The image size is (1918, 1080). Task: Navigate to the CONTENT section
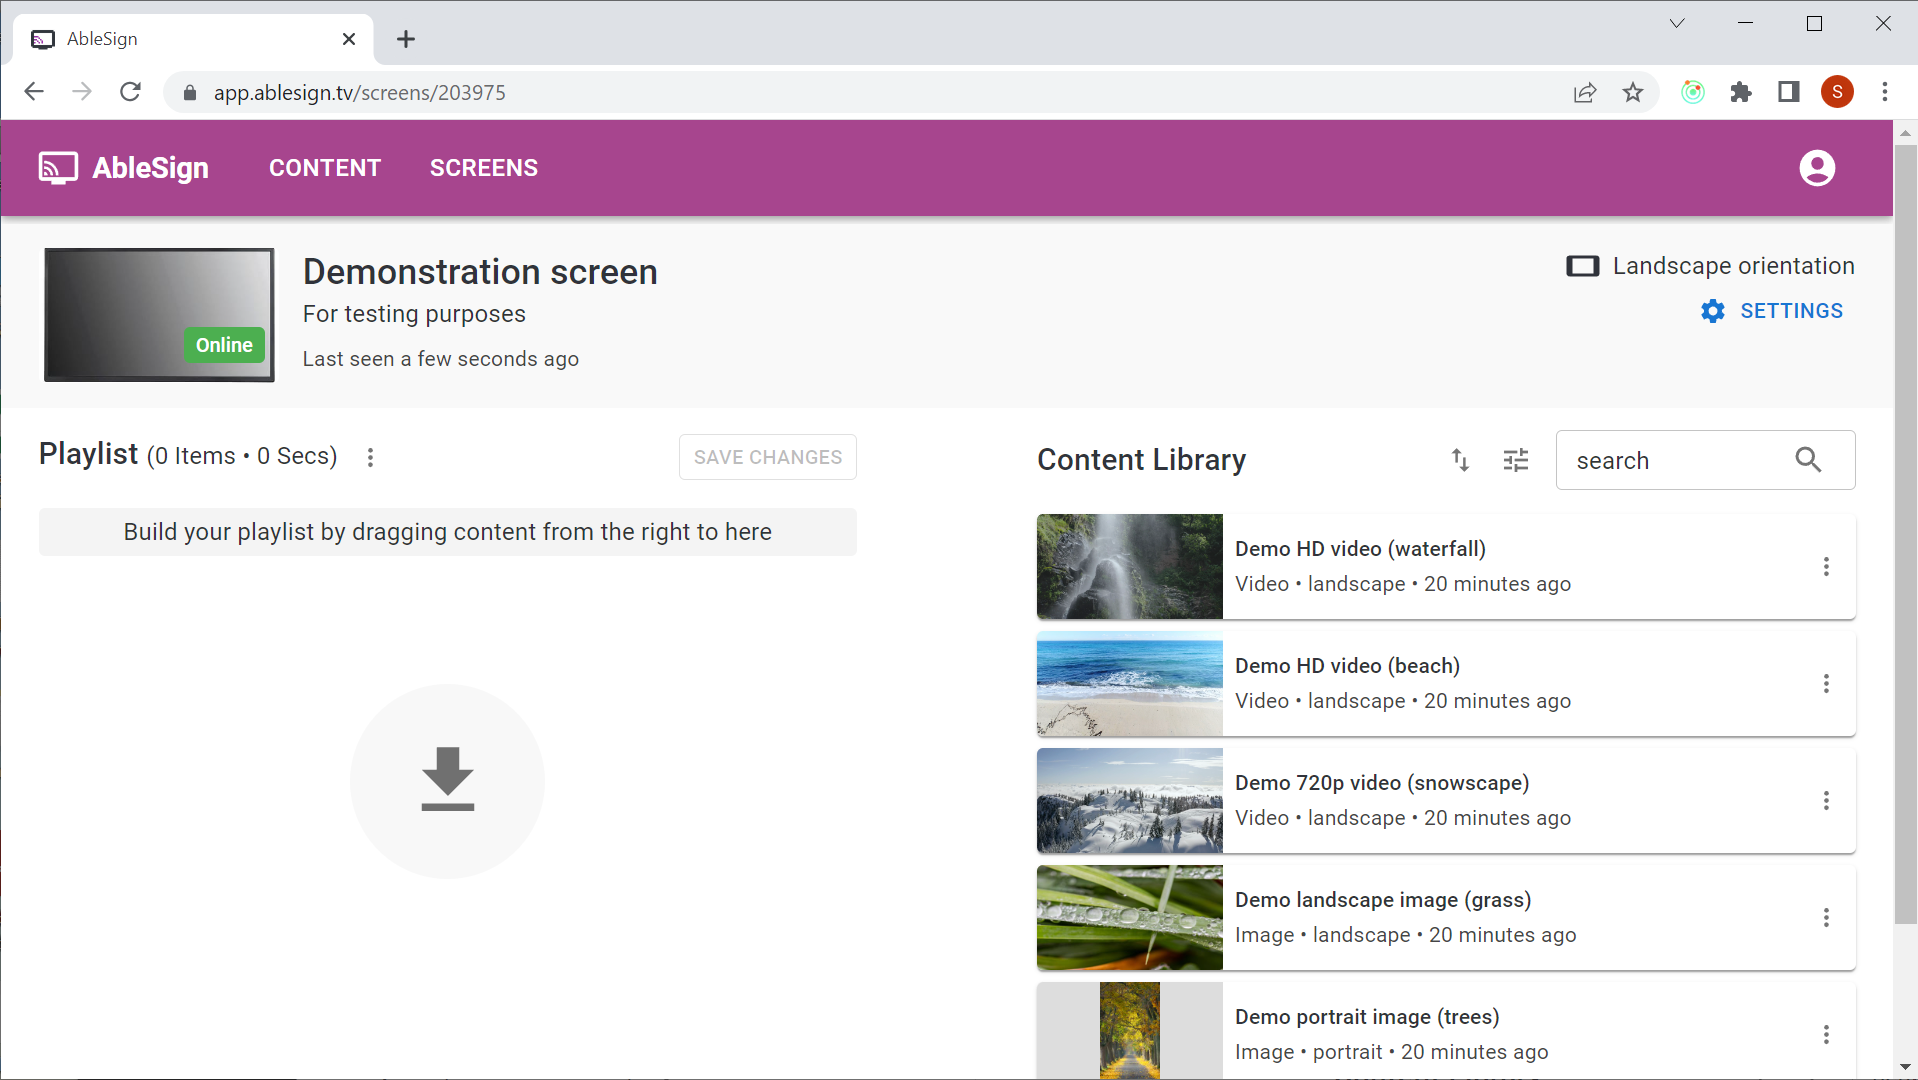point(324,167)
